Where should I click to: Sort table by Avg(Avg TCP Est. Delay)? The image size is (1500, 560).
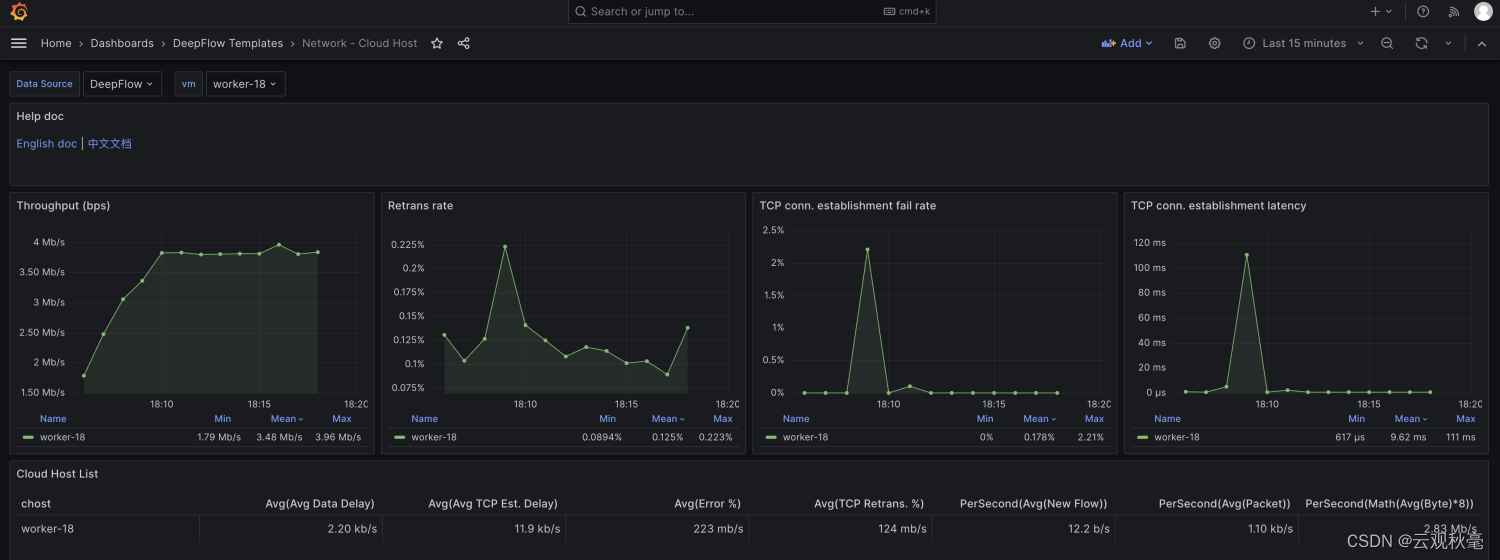pos(492,504)
